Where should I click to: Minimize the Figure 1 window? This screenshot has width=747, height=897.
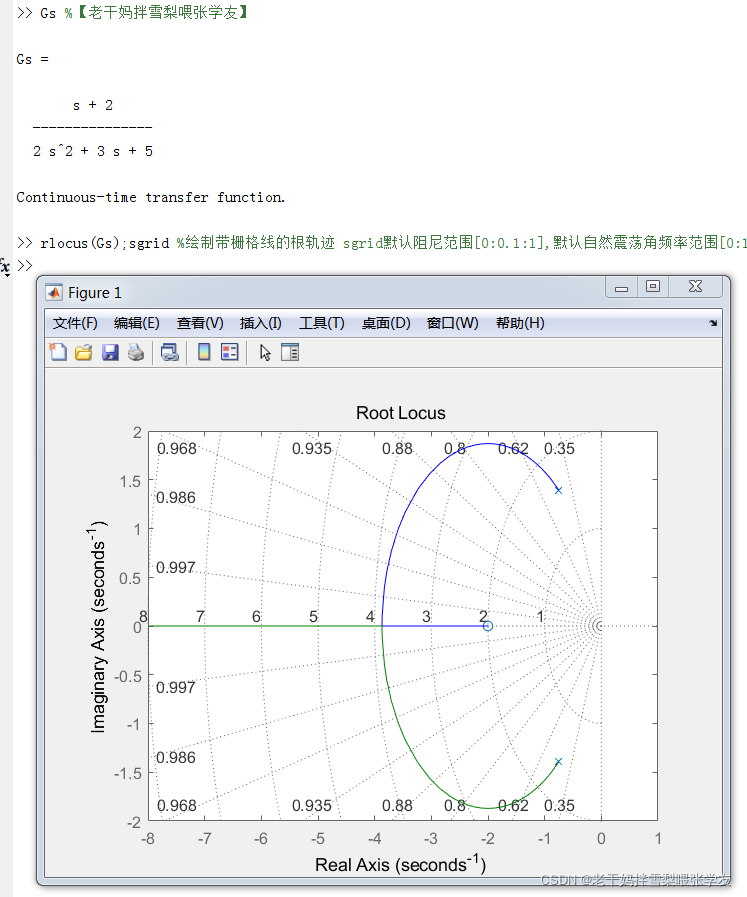(622, 287)
